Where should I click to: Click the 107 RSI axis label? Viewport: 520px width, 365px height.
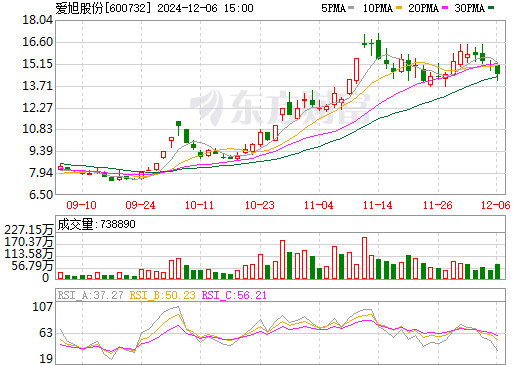pyautogui.click(x=43, y=306)
